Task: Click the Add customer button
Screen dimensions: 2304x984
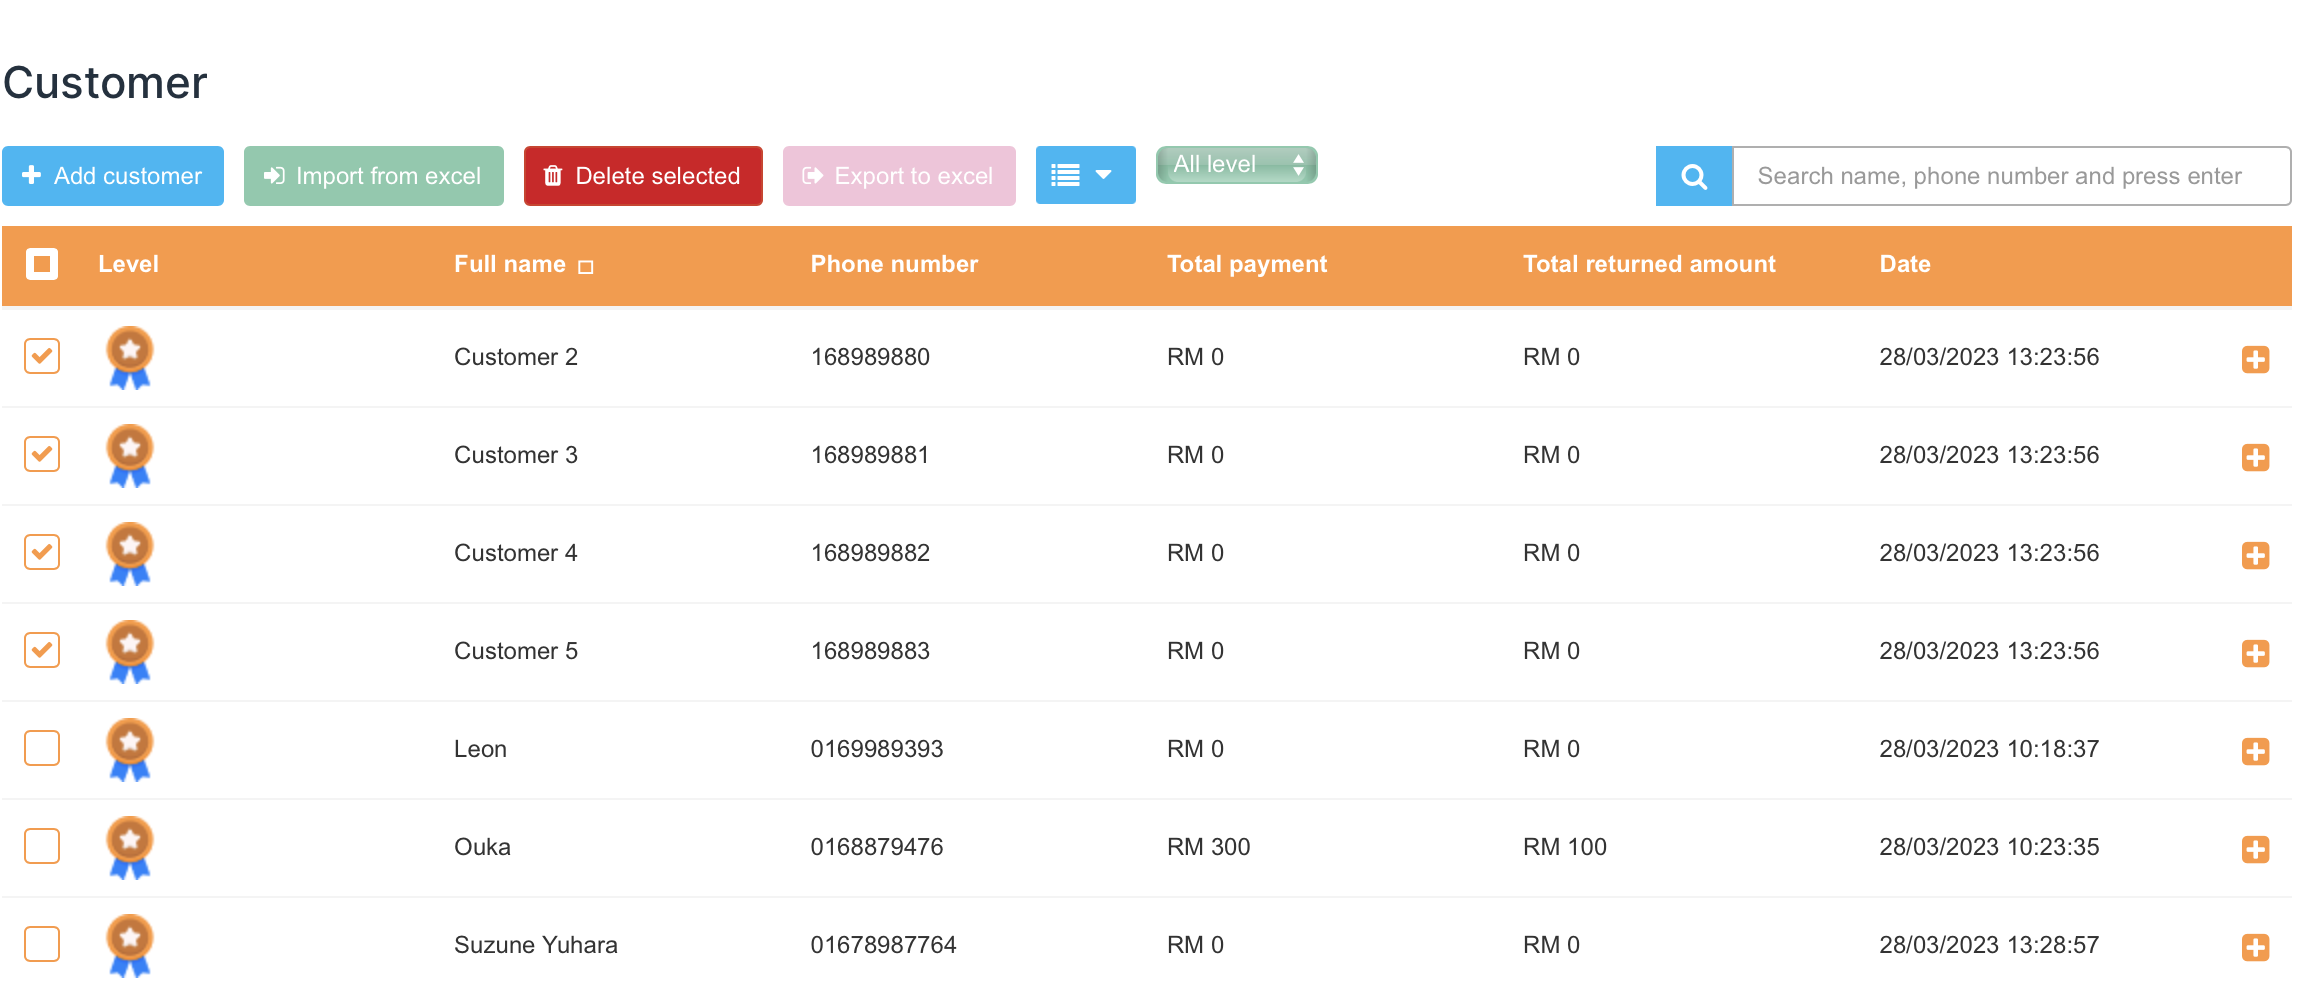Action: coord(113,176)
